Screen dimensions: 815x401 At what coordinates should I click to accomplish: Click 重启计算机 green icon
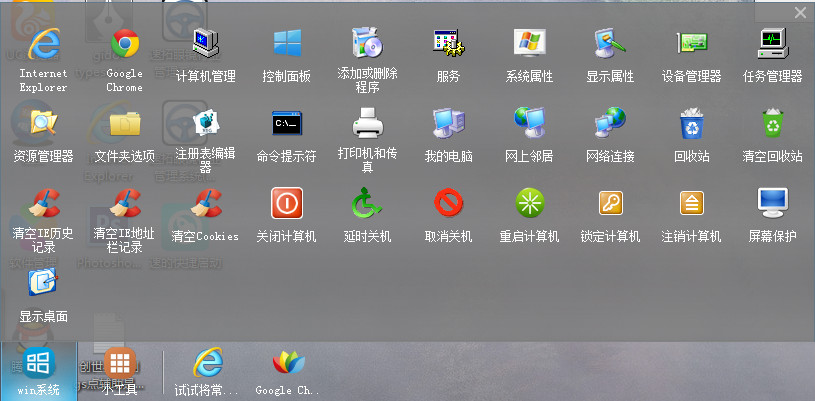click(x=530, y=203)
